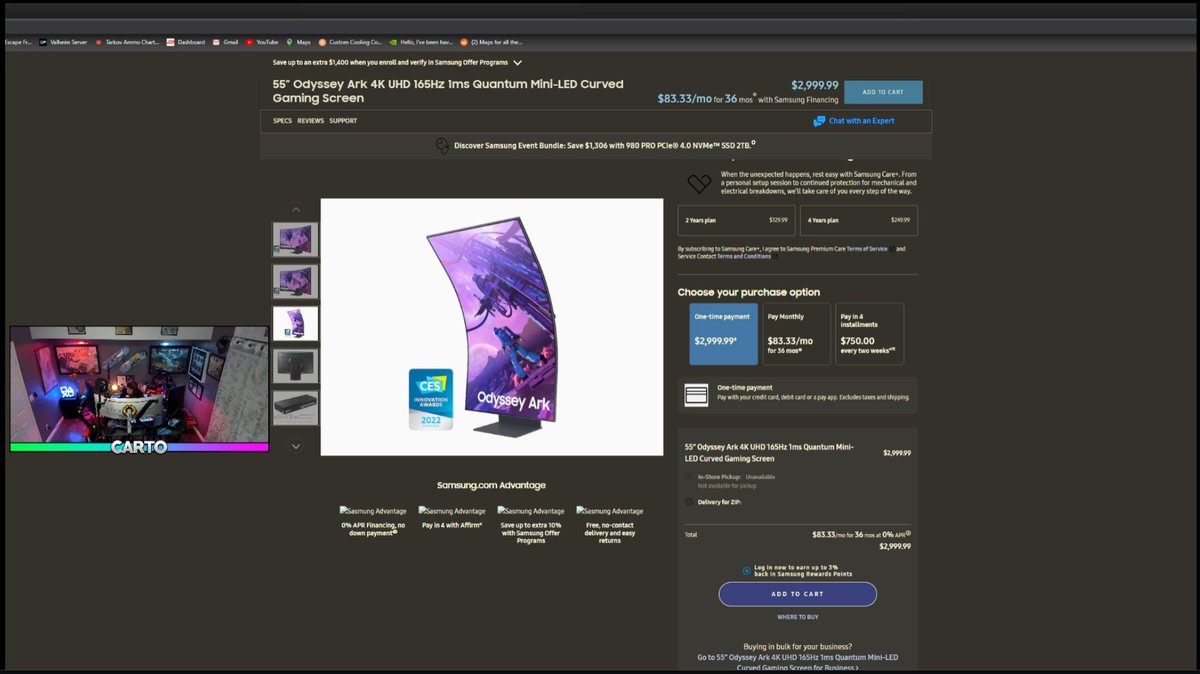The image size is (1200, 674).
Task: Open the Dashboard bookmark
Action: [186, 42]
